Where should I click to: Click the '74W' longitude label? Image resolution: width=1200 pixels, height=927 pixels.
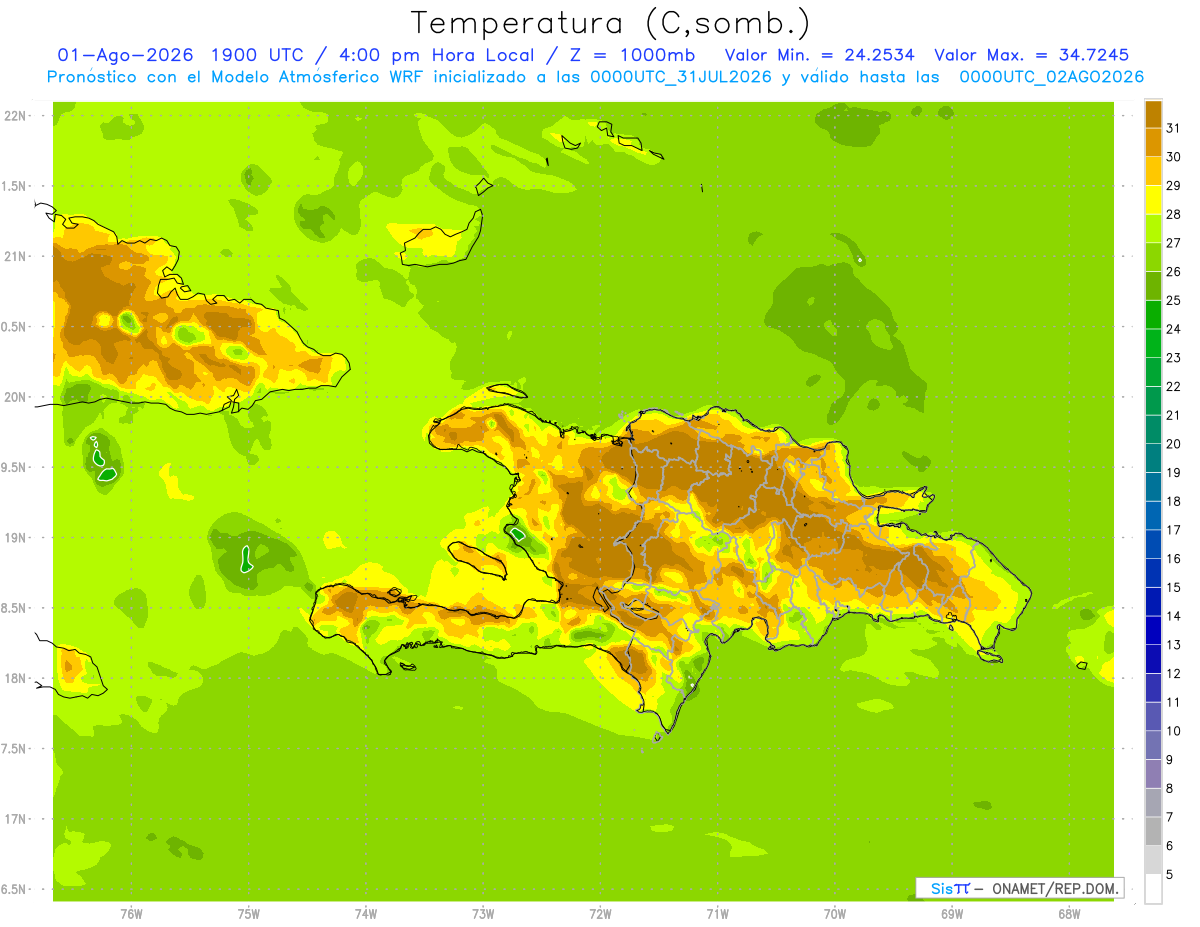click(366, 915)
